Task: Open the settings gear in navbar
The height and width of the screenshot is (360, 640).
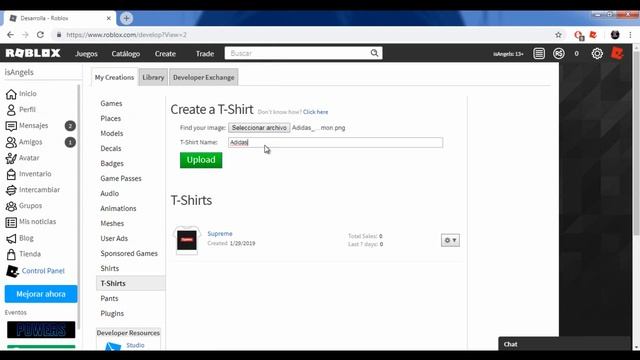Action: pos(597,53)
